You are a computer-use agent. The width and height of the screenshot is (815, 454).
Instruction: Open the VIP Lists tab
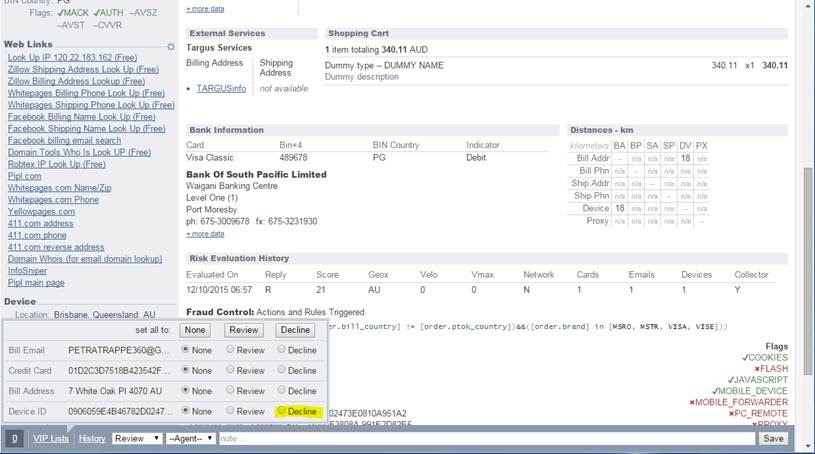click(x=51, y=438)
